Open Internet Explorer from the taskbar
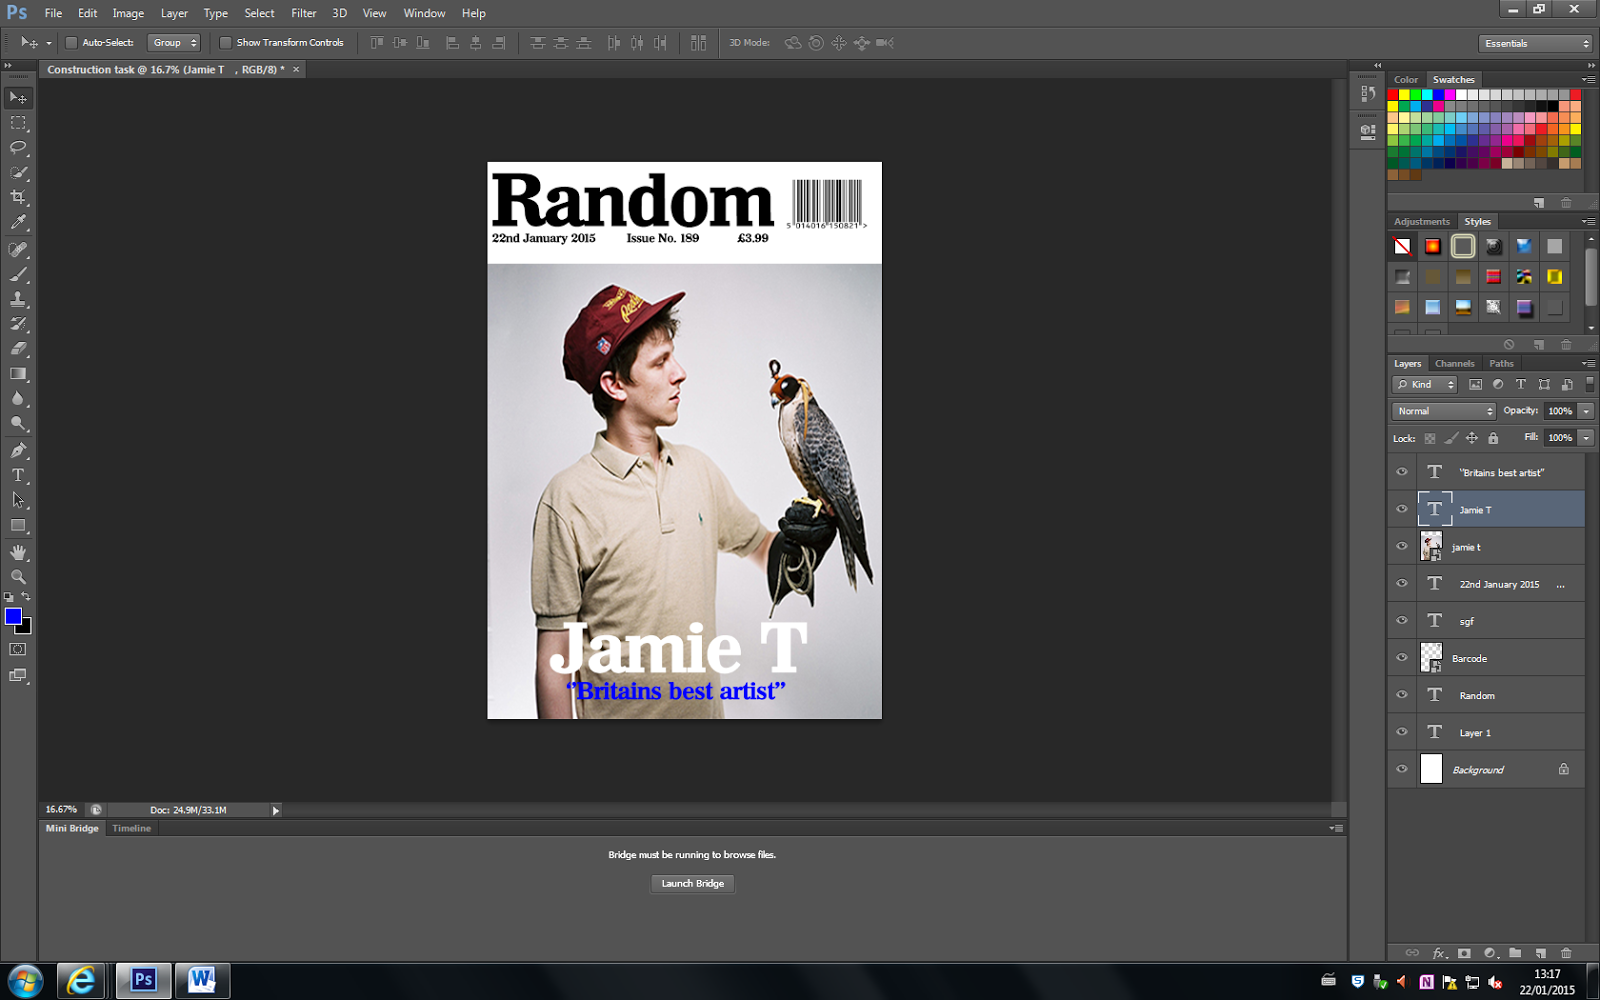Image resolution: width=1600 pixels, height=1000 pixels. coord(81,980)
